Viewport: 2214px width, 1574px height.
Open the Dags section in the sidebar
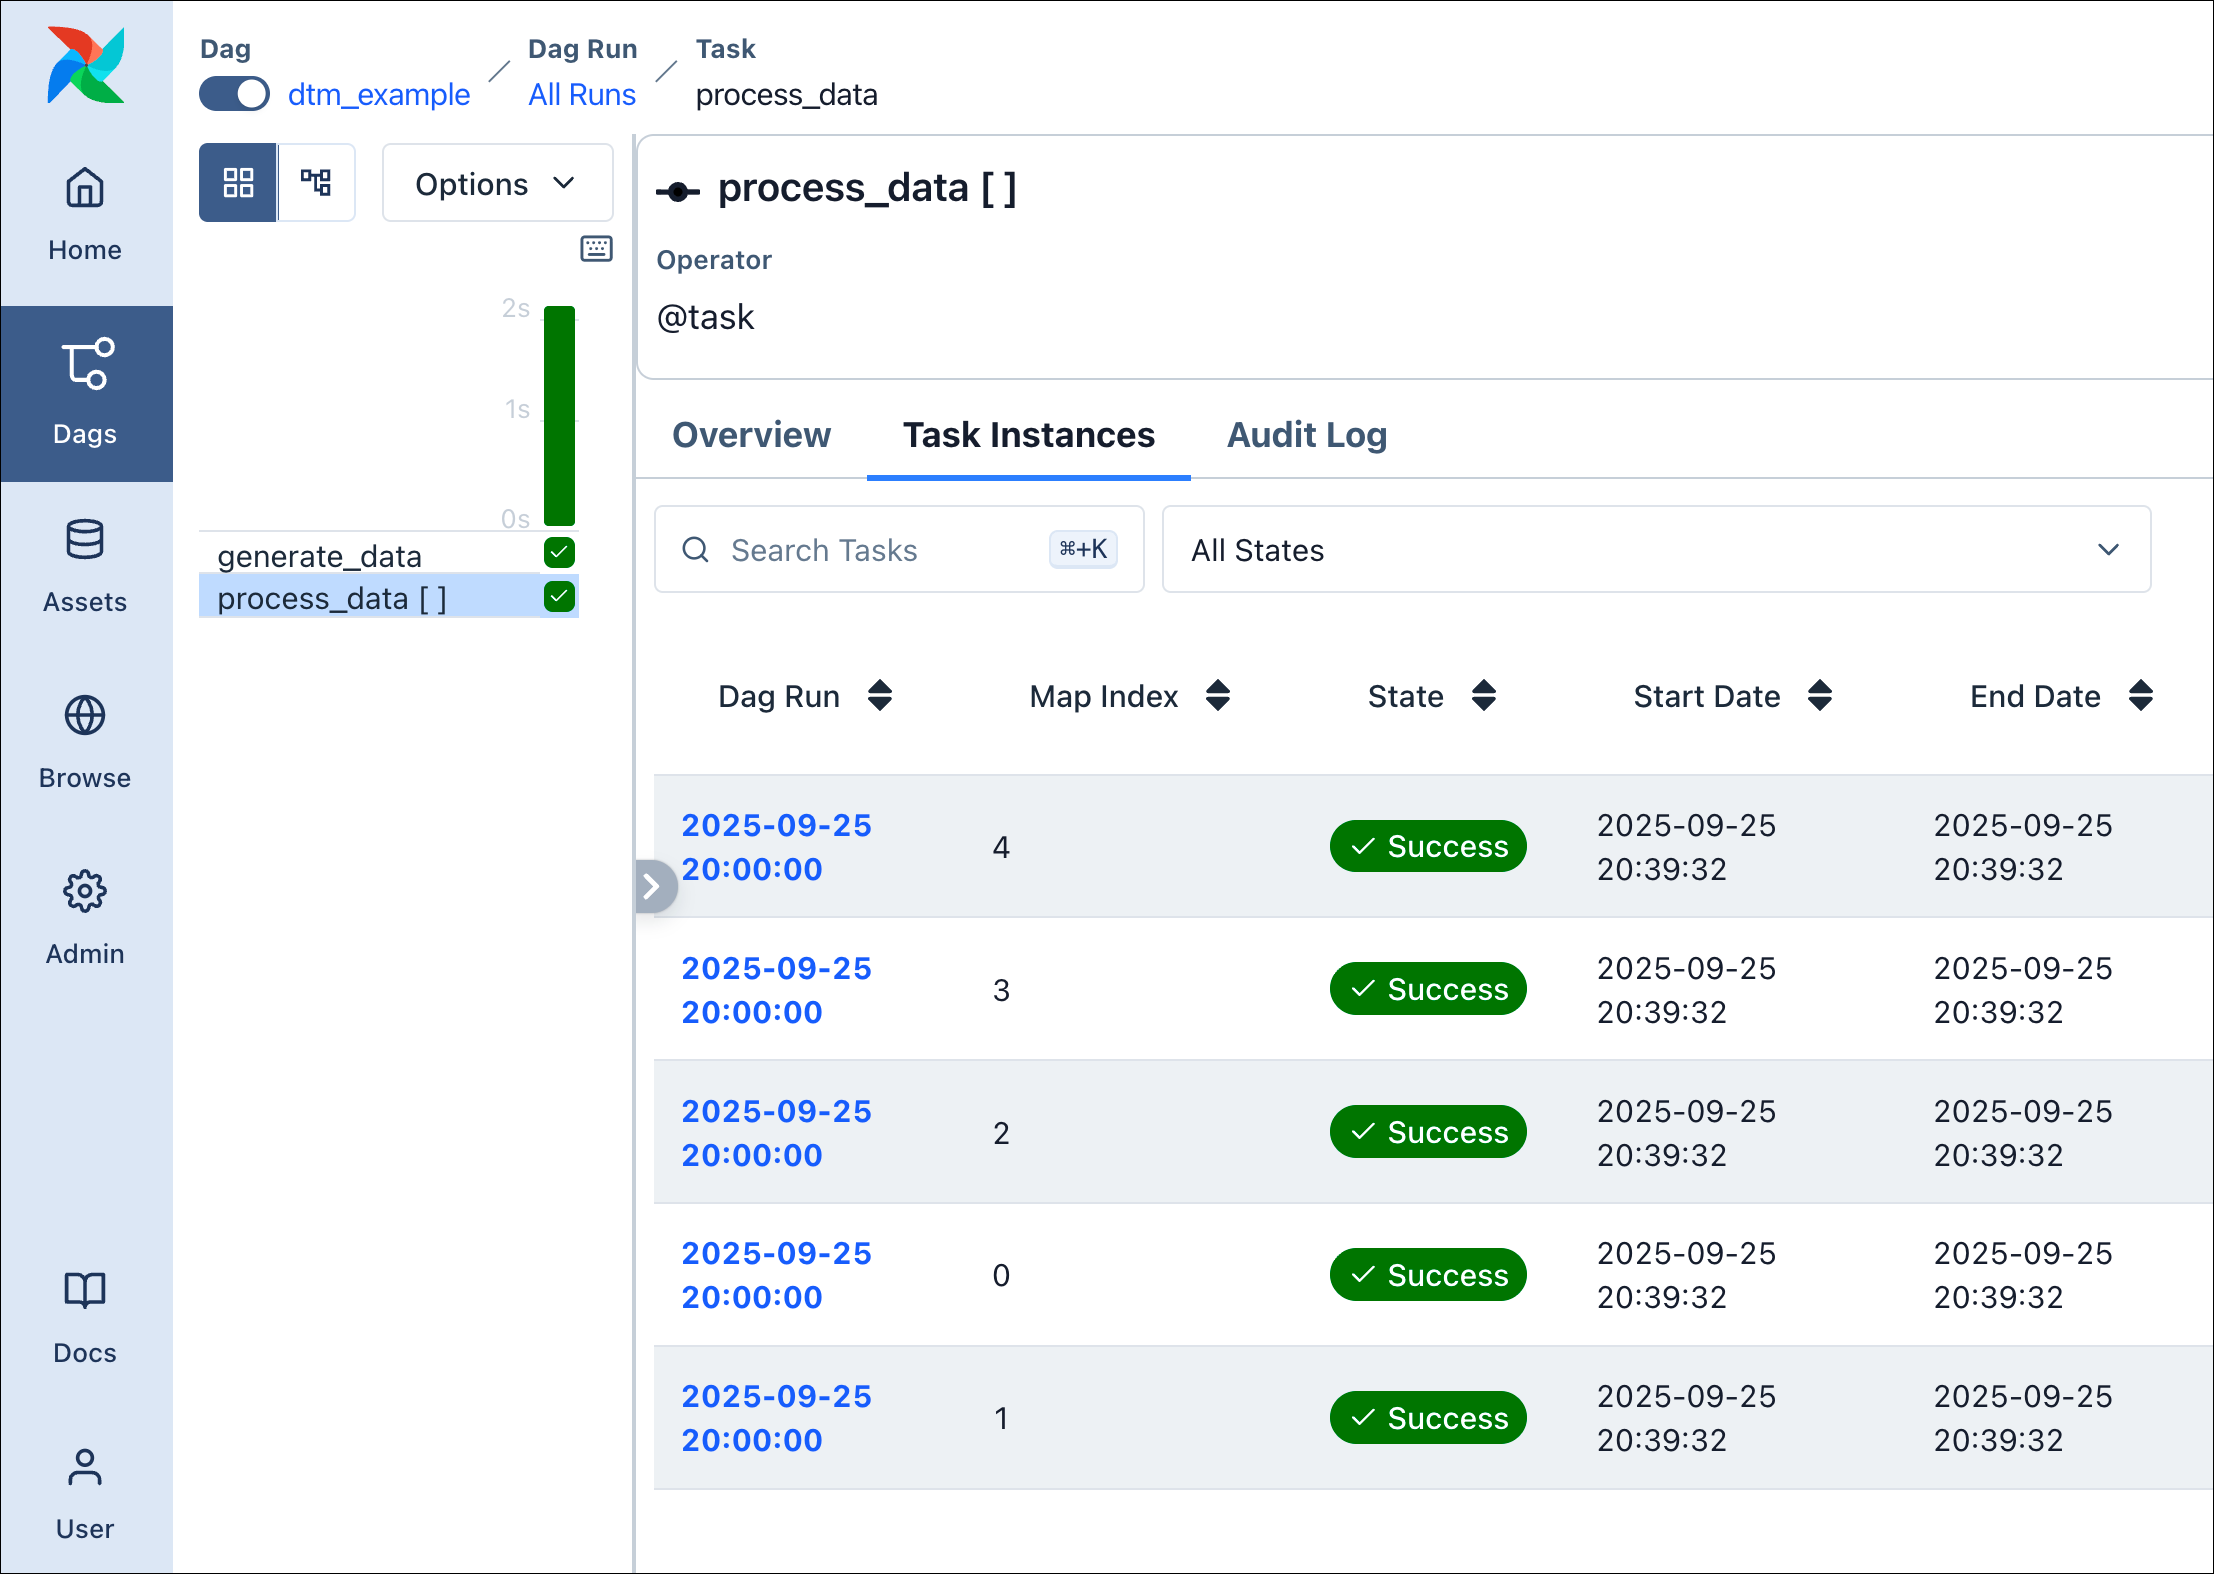(x=85, y=392)
